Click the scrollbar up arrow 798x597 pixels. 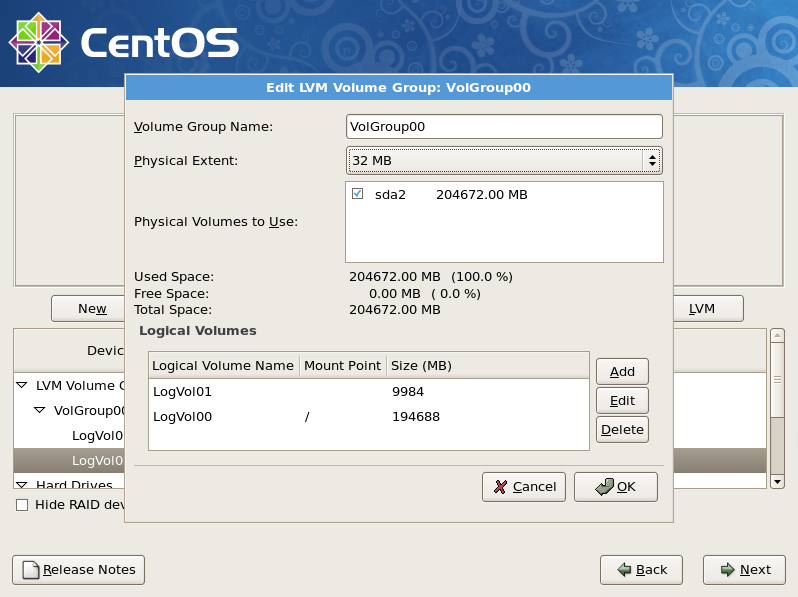[x=777, y=335]
